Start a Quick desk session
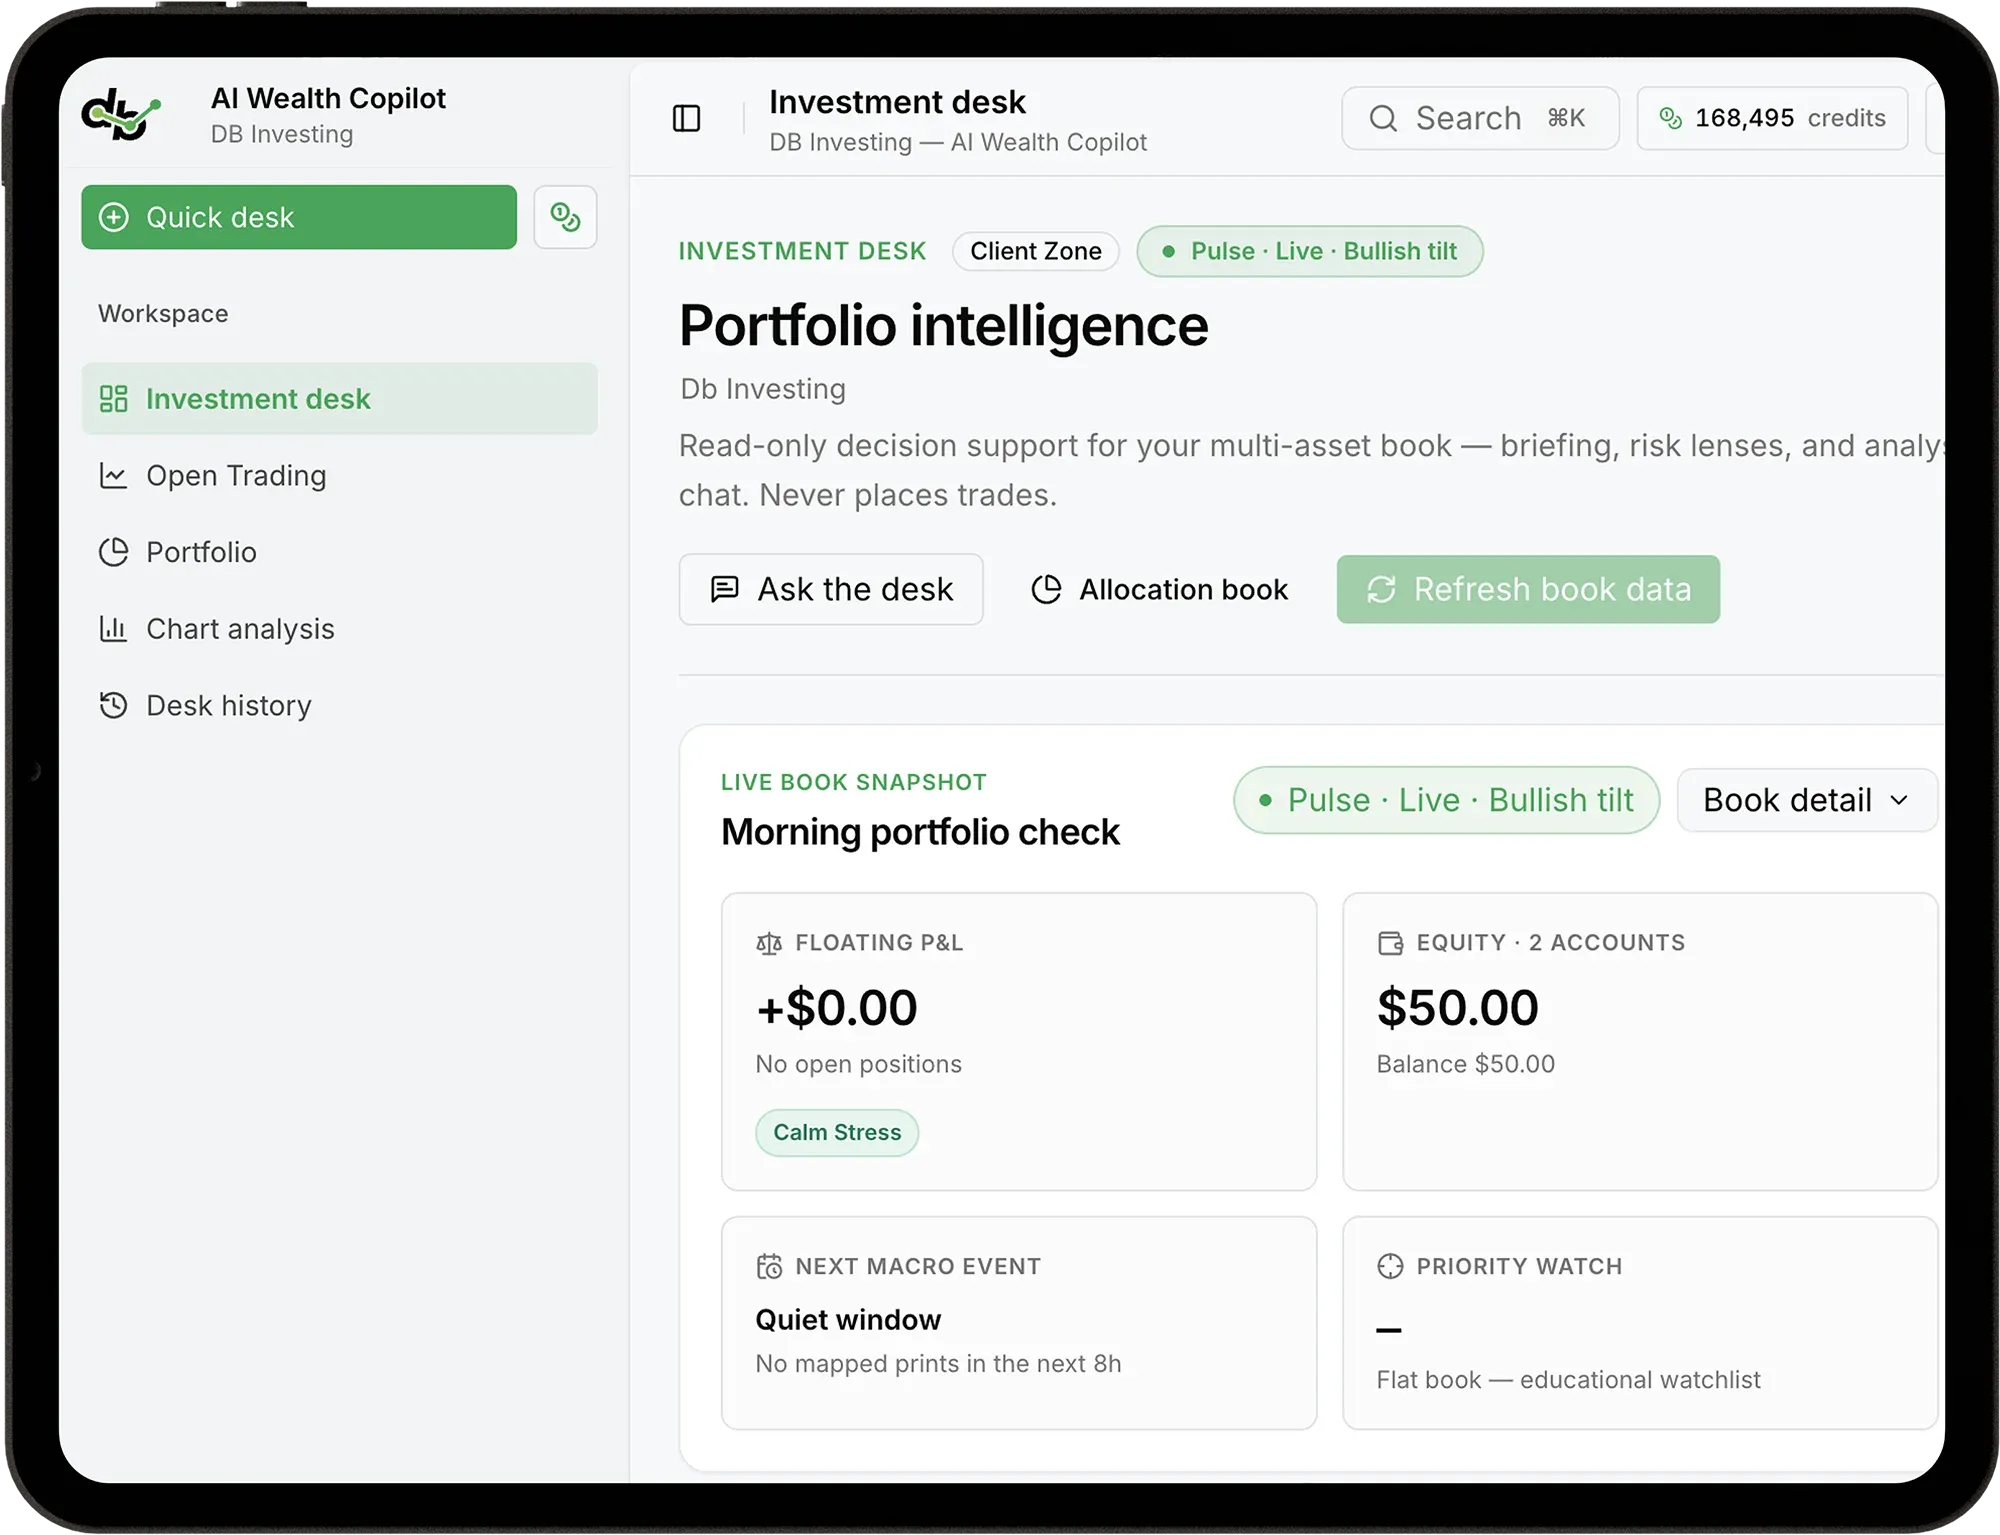The height and width of the screenshot is (1535, 2000). pyautogui.click(x=299, y=217)
